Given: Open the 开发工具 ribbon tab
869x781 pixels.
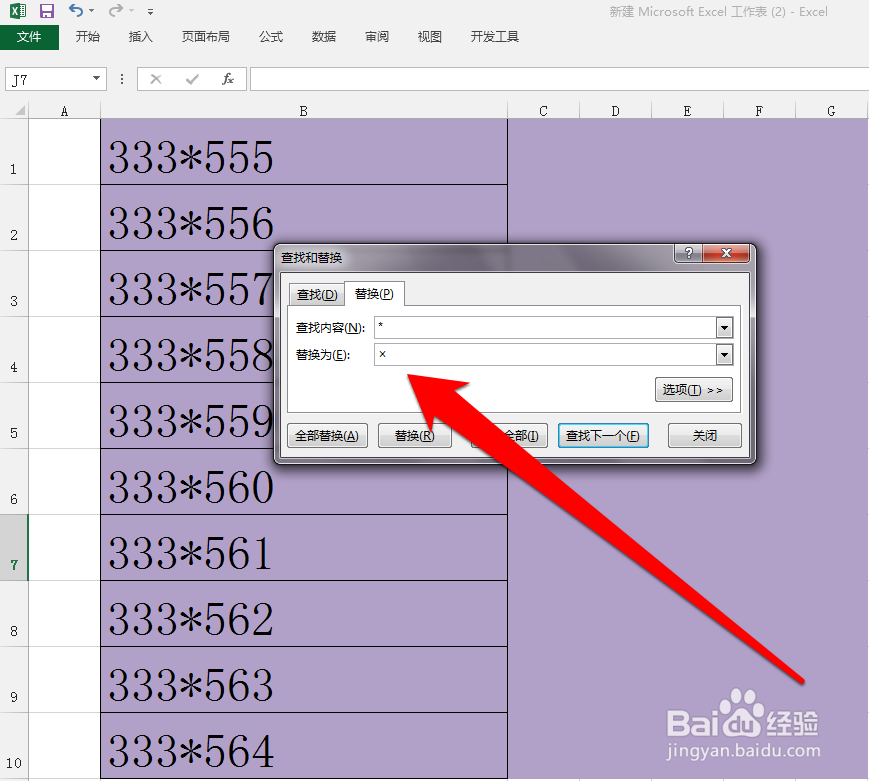Looking at the screenshot, I should [x=495, y=37].
